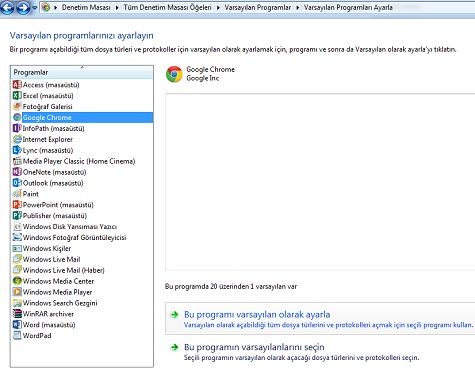Click Bu programı varsayılan olarak ayarla
Viewport: 475px width, 368px height.
click(257, 314)
